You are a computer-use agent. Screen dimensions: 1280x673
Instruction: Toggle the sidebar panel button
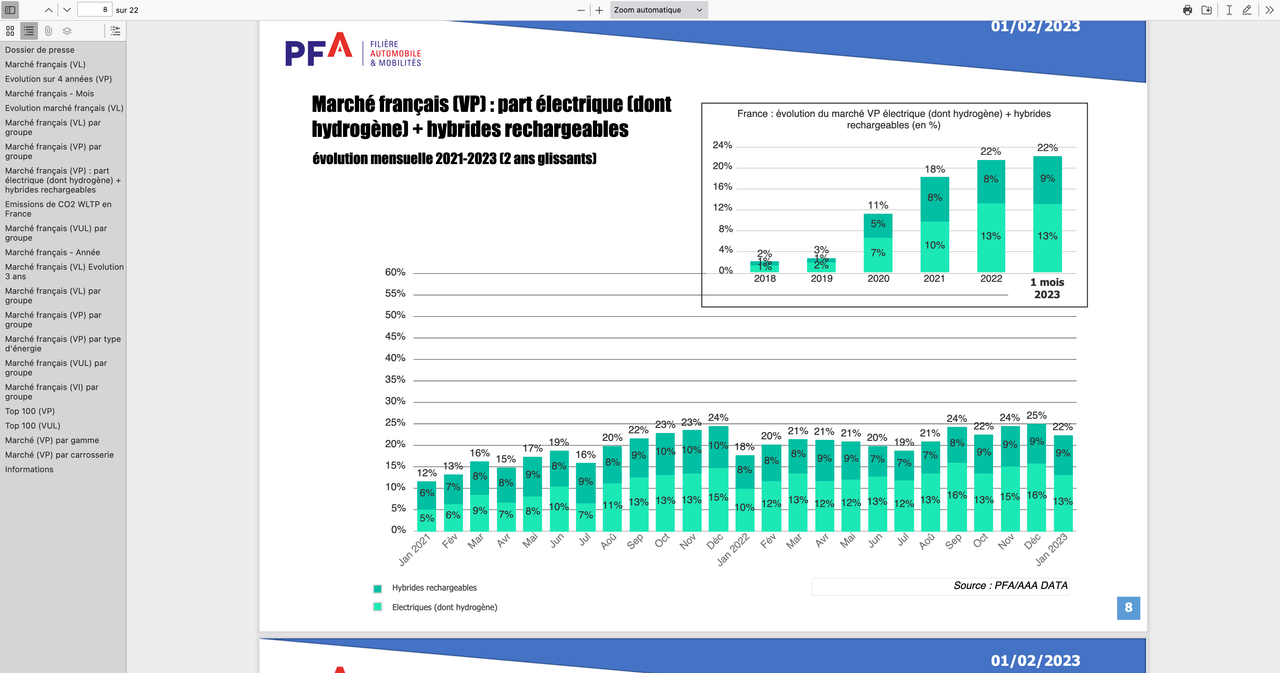point(11,9)
